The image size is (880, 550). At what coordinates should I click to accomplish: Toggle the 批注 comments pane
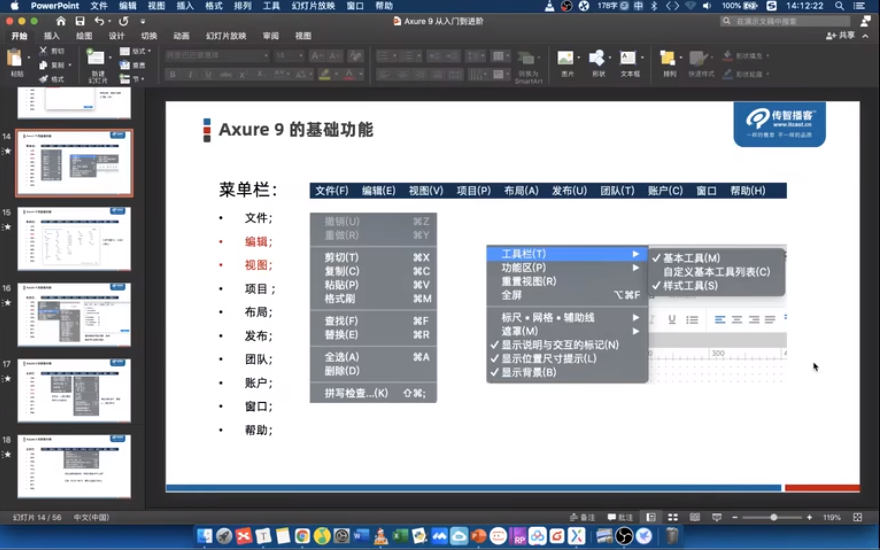point(620,517)
